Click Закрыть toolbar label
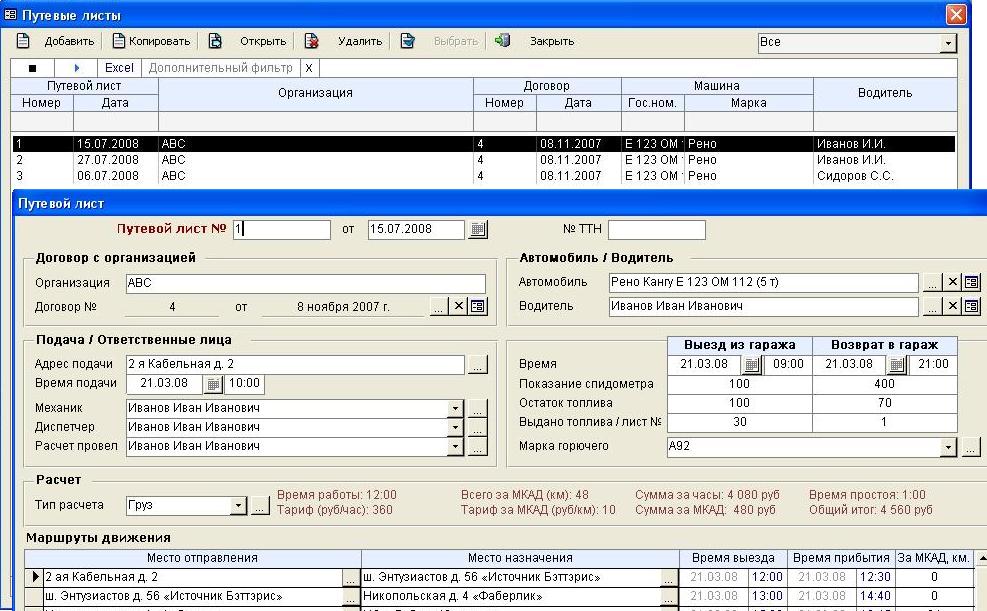This screenshot has width=987, height=611. (x=552, y=42)
